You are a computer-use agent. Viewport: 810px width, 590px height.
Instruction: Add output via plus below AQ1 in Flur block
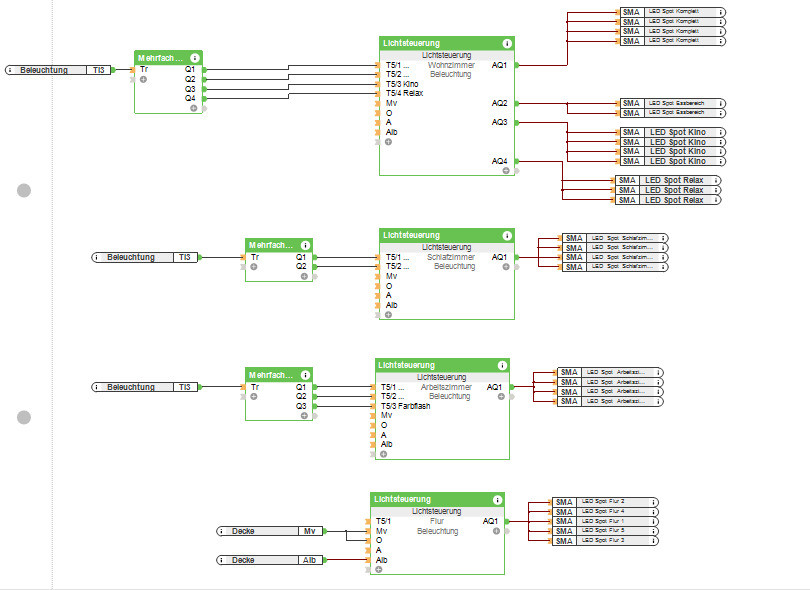(496, 531)
